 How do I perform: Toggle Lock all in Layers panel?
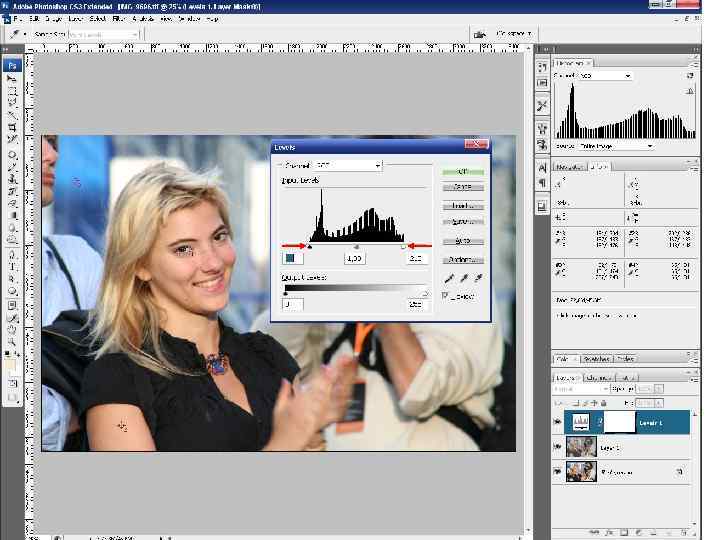[x=604, y=403]
